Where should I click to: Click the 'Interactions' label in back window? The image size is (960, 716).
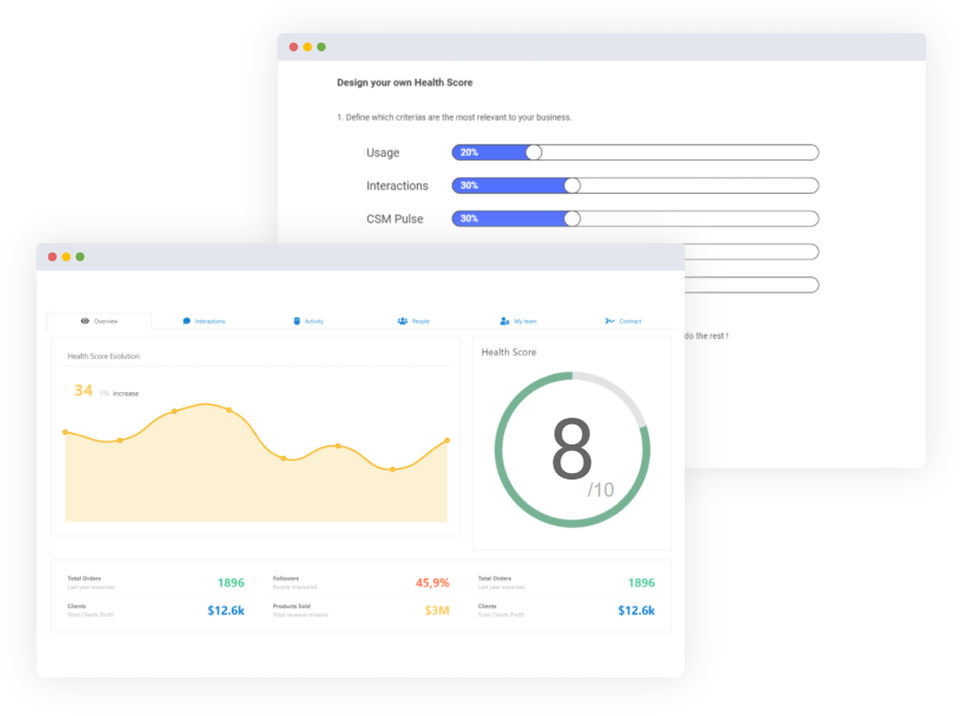click(x=397, y=186)
